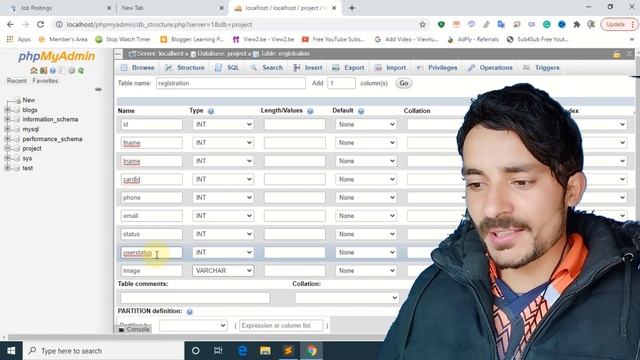Open the Import tab

[x=391, y=68]
